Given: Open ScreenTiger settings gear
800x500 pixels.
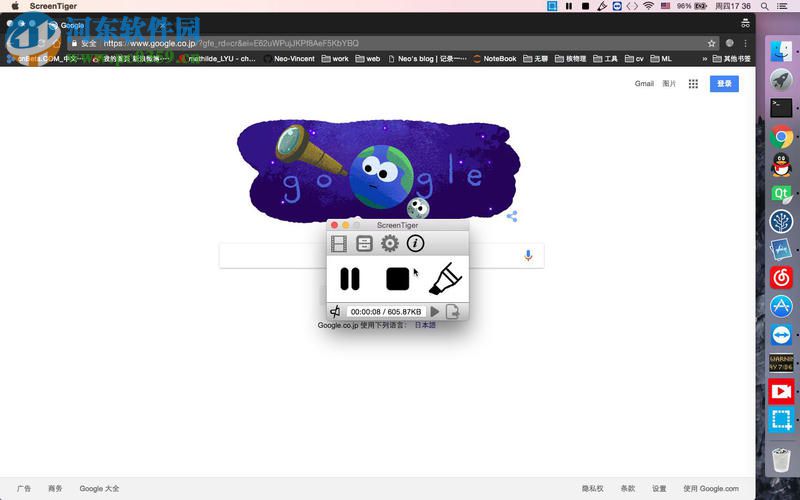Looking at the screenshot, I should (390, 244).
